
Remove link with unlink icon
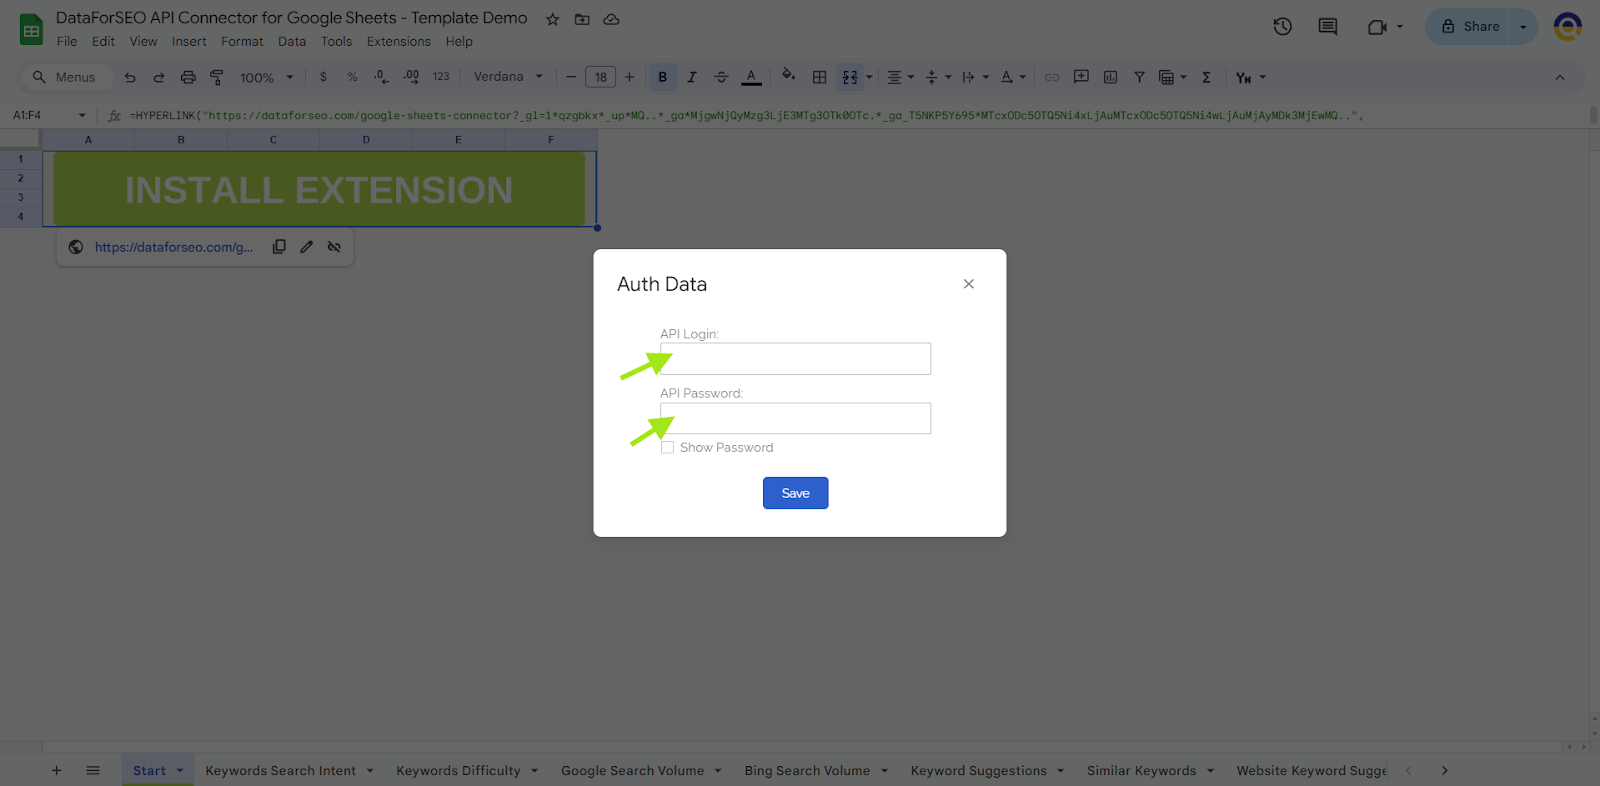[335, 247]
